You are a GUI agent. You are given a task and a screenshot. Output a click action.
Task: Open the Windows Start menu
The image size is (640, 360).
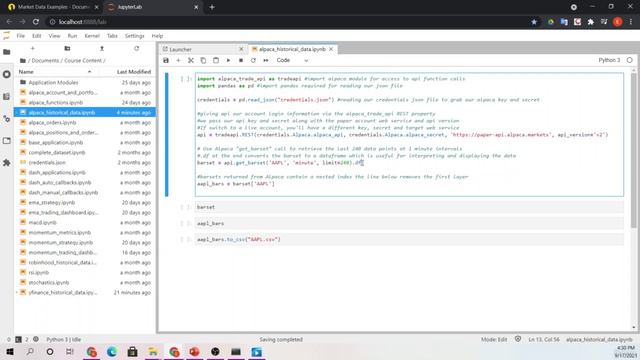[10, 352]
